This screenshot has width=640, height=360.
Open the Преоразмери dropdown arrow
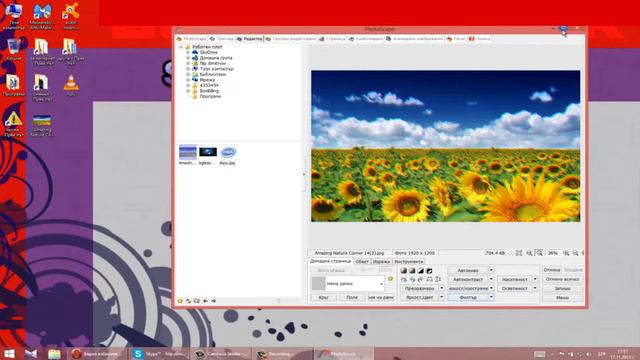tap(442, 288)
